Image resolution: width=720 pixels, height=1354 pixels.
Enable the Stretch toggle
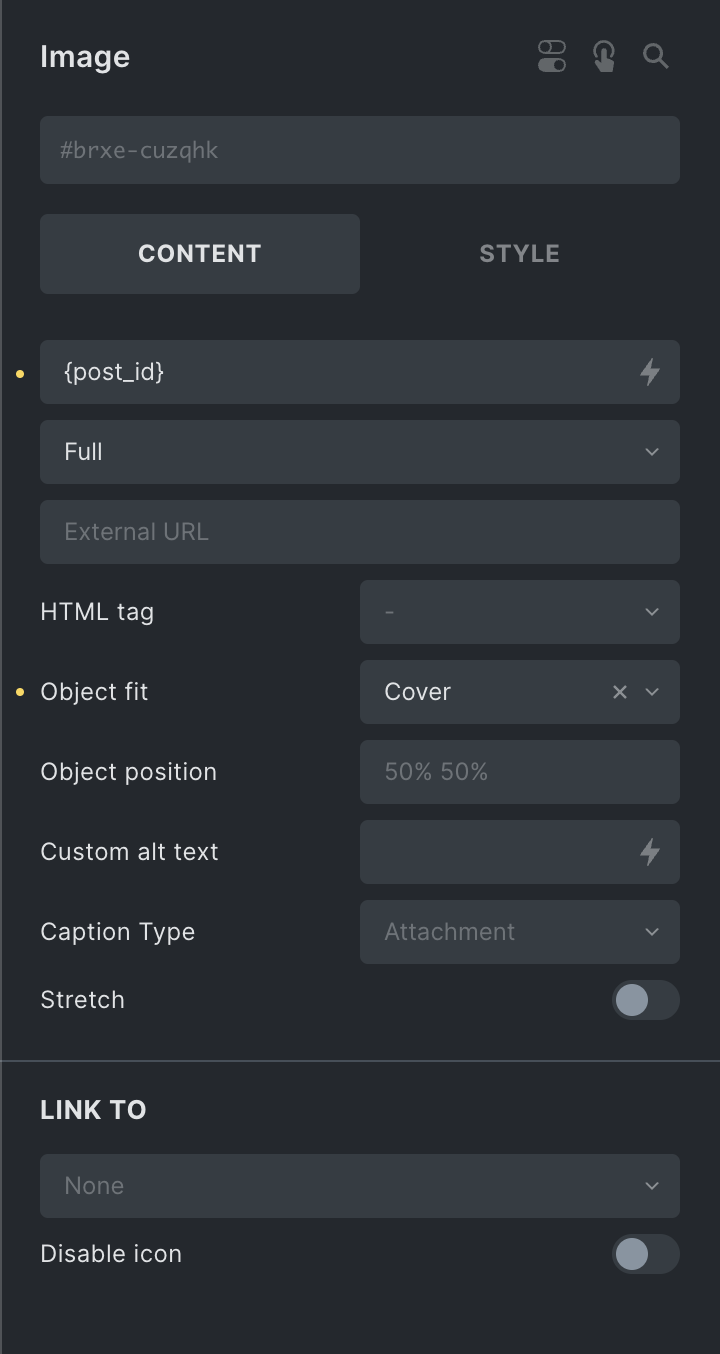[x=646, y=1000]
